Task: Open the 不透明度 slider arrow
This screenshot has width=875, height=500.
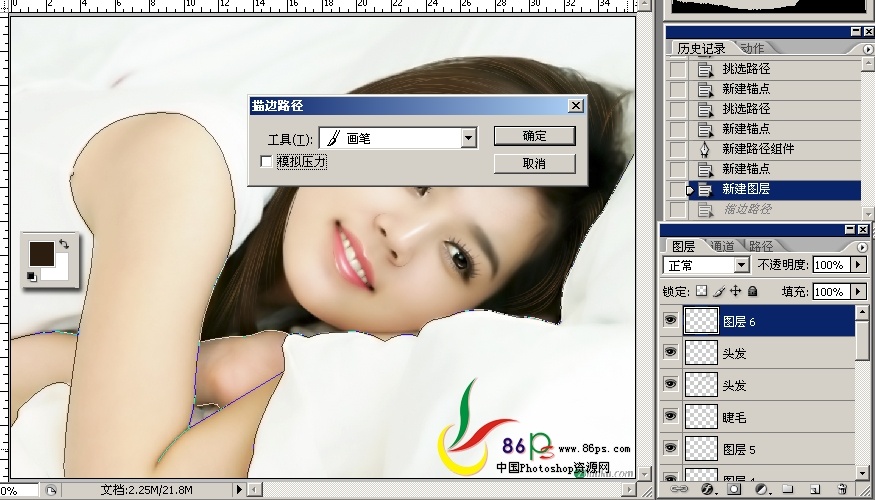Action: pyautogui.click(x=859, y=265)
